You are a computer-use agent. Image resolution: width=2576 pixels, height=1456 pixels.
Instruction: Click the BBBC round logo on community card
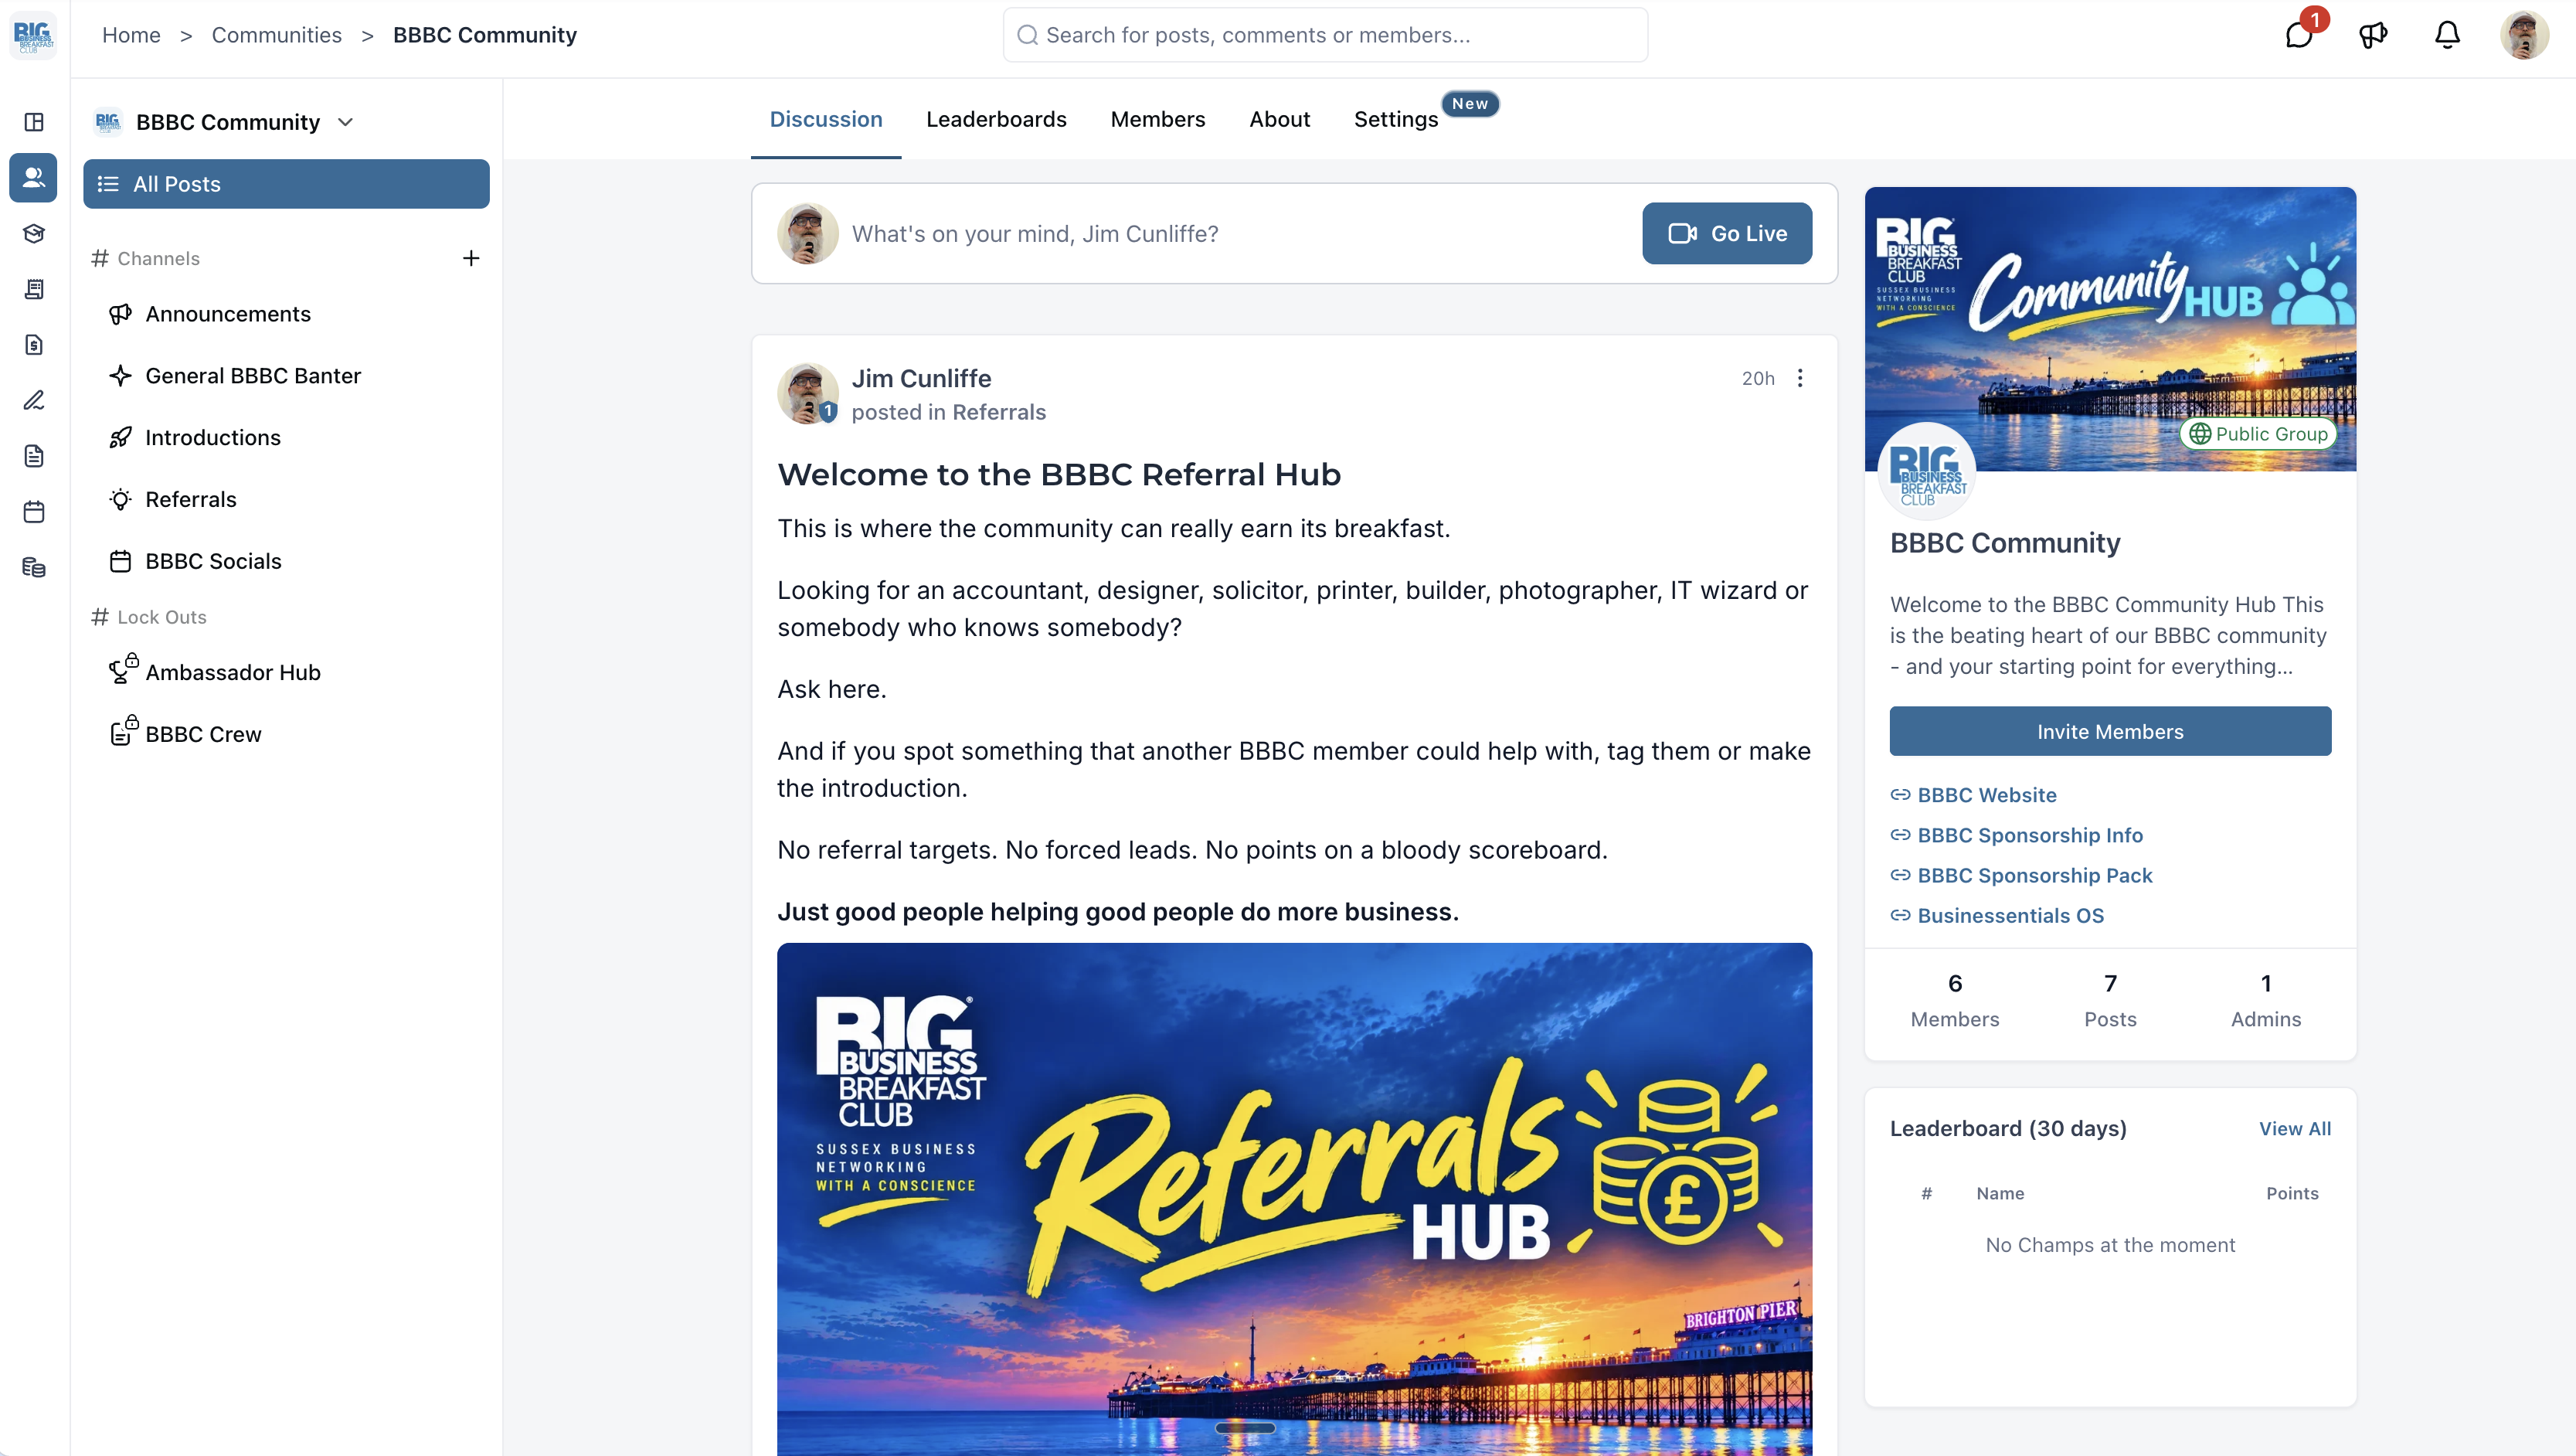[1927, 471]
